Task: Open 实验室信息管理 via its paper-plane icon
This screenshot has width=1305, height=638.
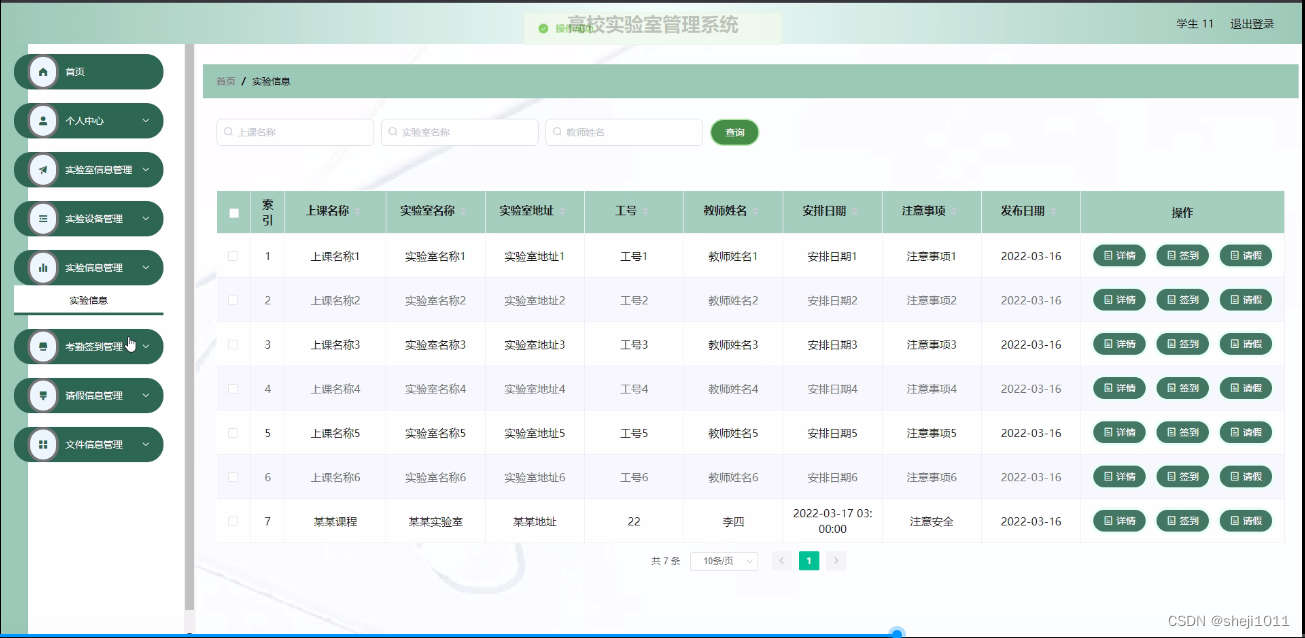Action: [41, 169]
